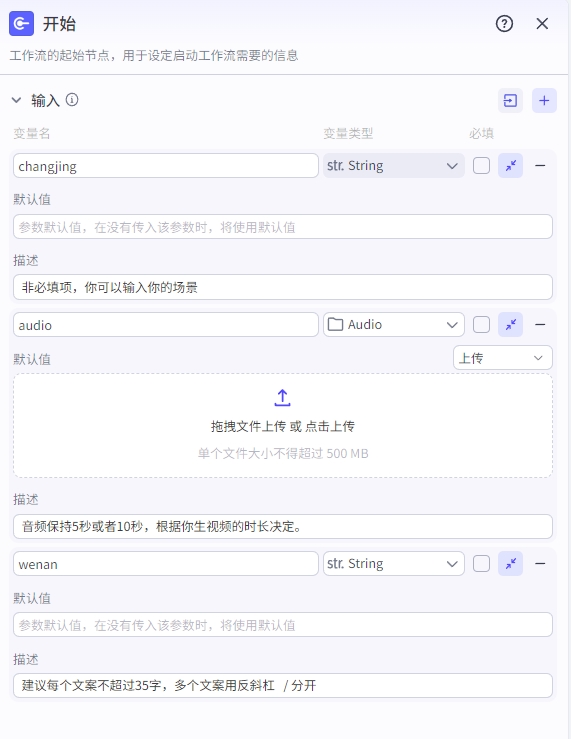Collapse the audio variable details icon

click(510, 325)
